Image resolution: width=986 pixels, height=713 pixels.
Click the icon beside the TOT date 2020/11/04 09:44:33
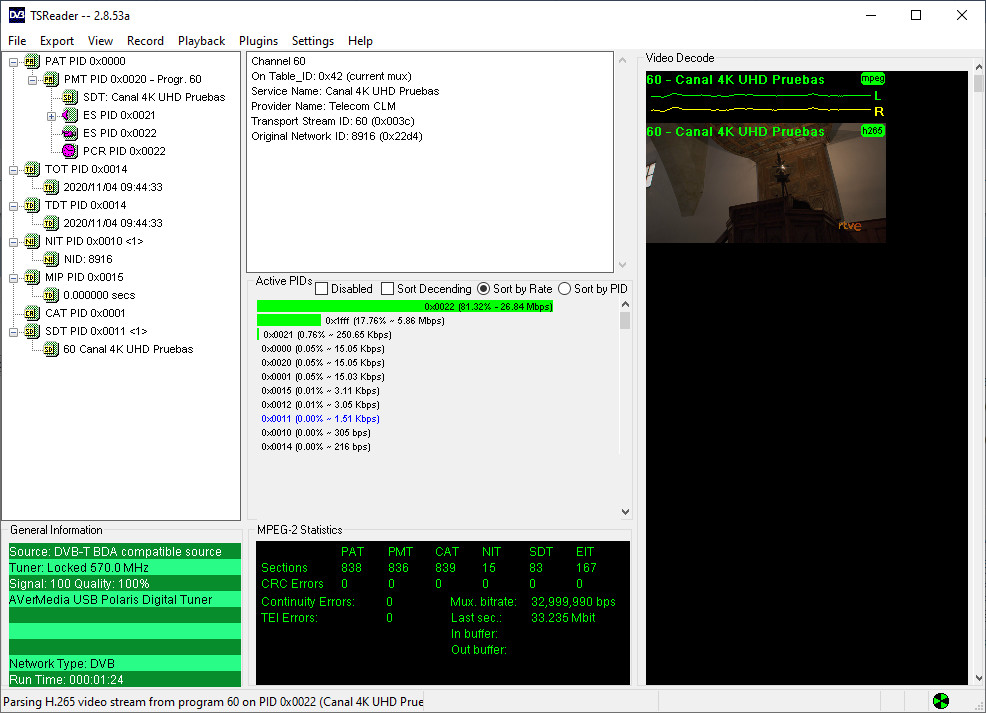[51, 187]
